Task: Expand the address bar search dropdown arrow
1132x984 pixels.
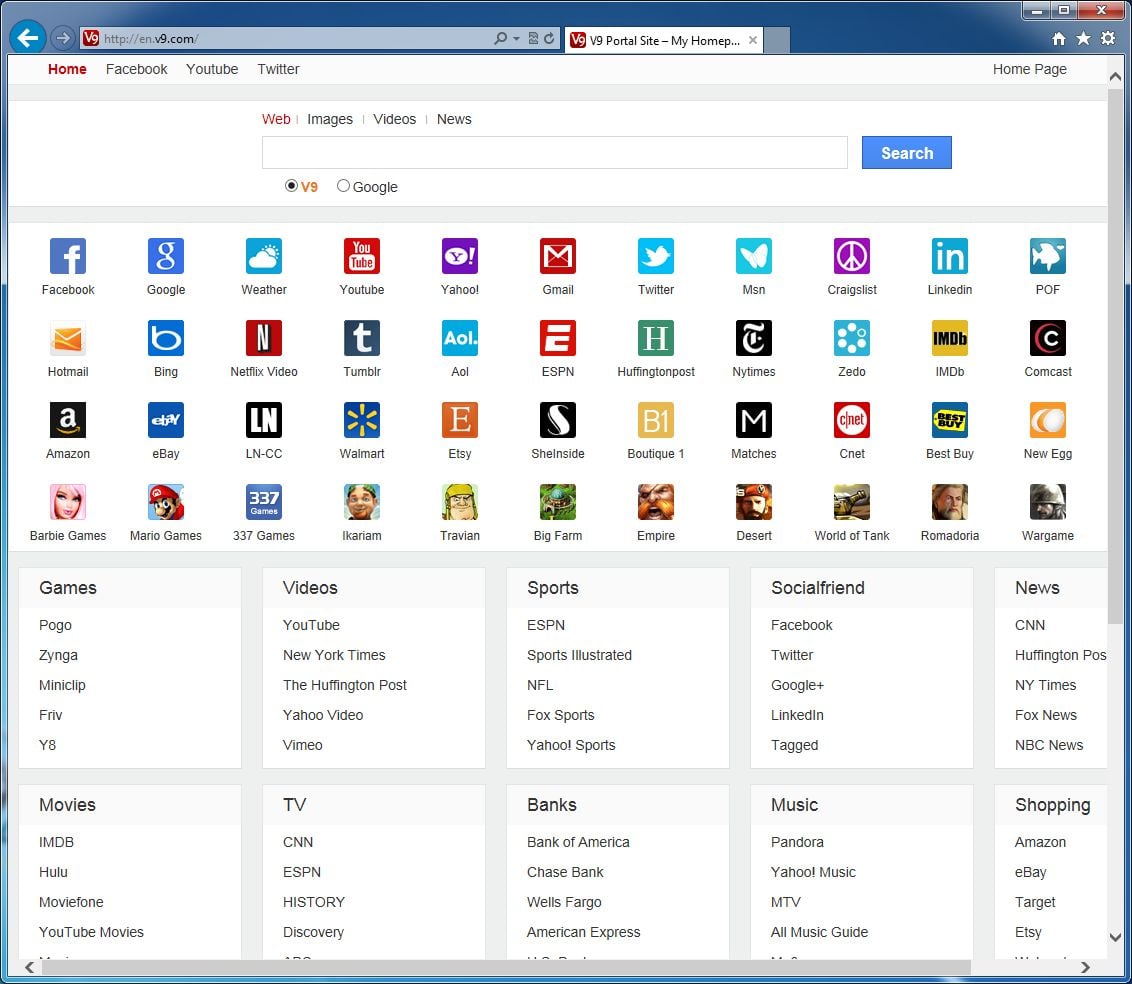Action: click(516, 39)
